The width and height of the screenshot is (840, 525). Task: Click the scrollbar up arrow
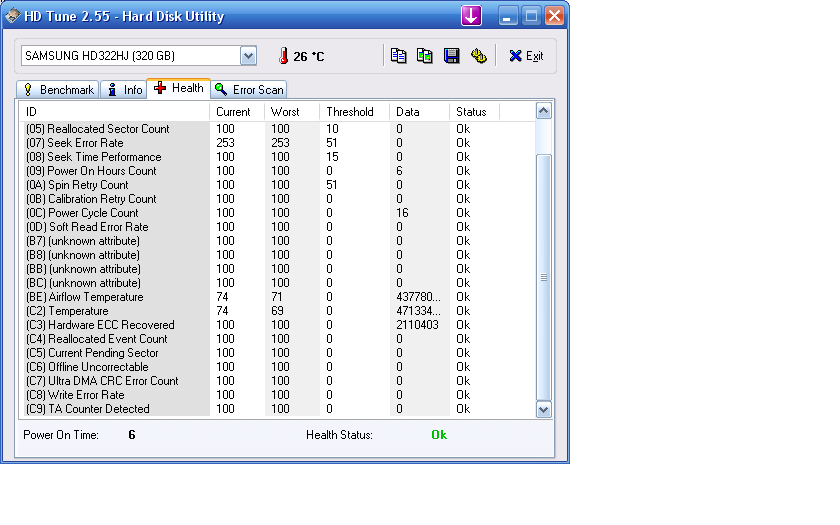coord(544,111)
